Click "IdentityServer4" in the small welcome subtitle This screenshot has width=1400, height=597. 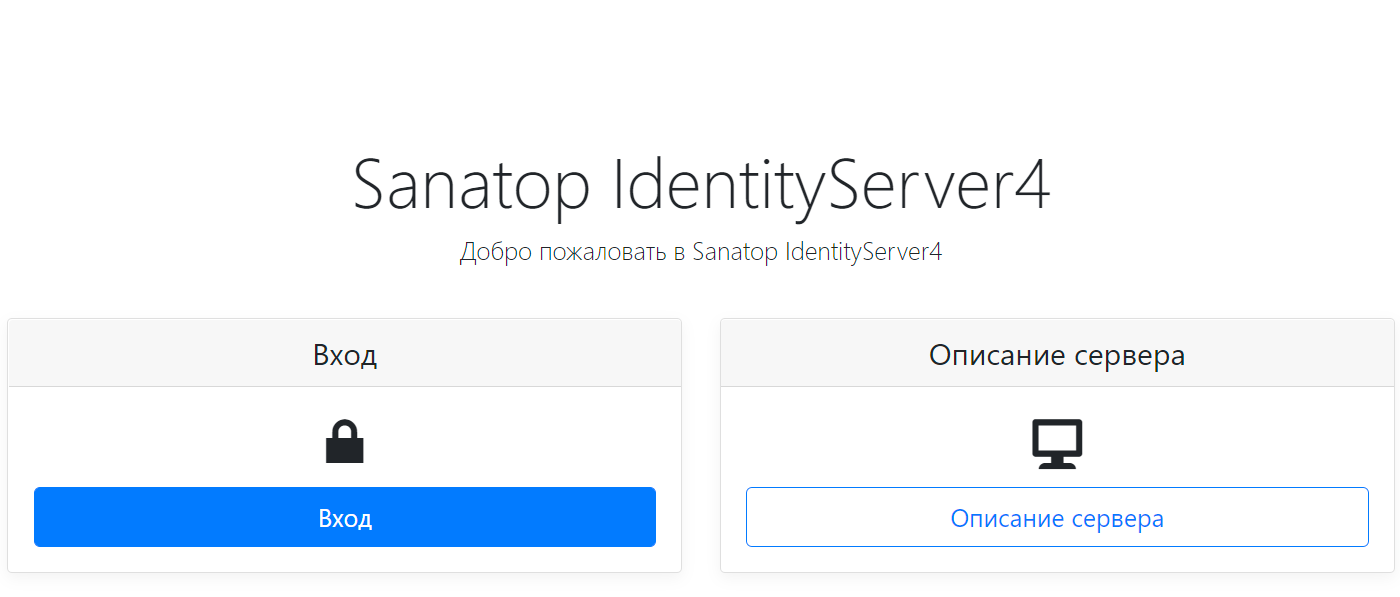[864, 252]
